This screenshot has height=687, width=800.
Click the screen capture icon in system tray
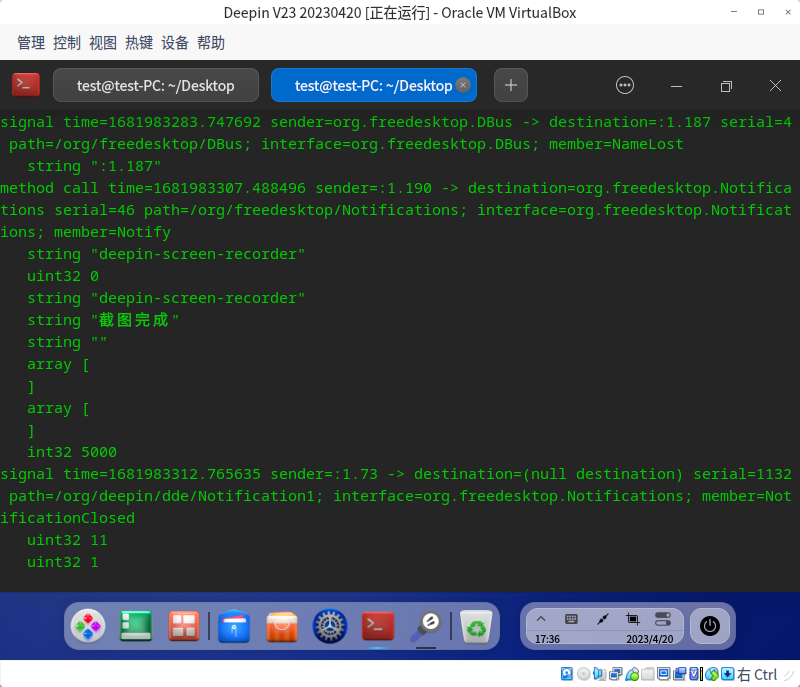pos(633,618)
